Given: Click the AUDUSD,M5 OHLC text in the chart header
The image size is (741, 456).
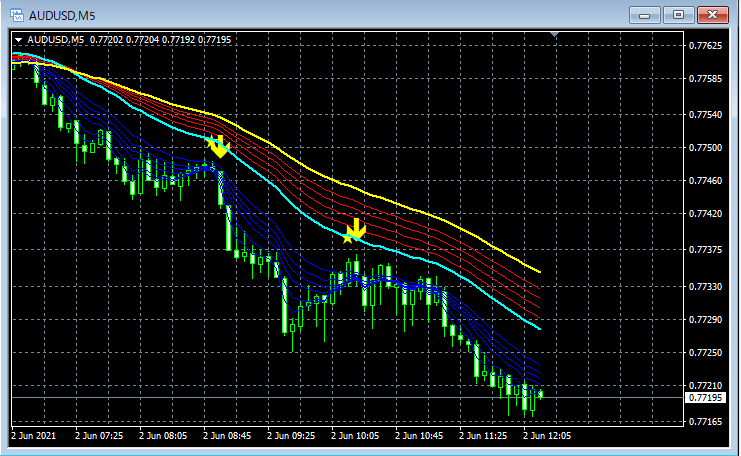Looking at the screenshot, I should [x=129, y=40].
